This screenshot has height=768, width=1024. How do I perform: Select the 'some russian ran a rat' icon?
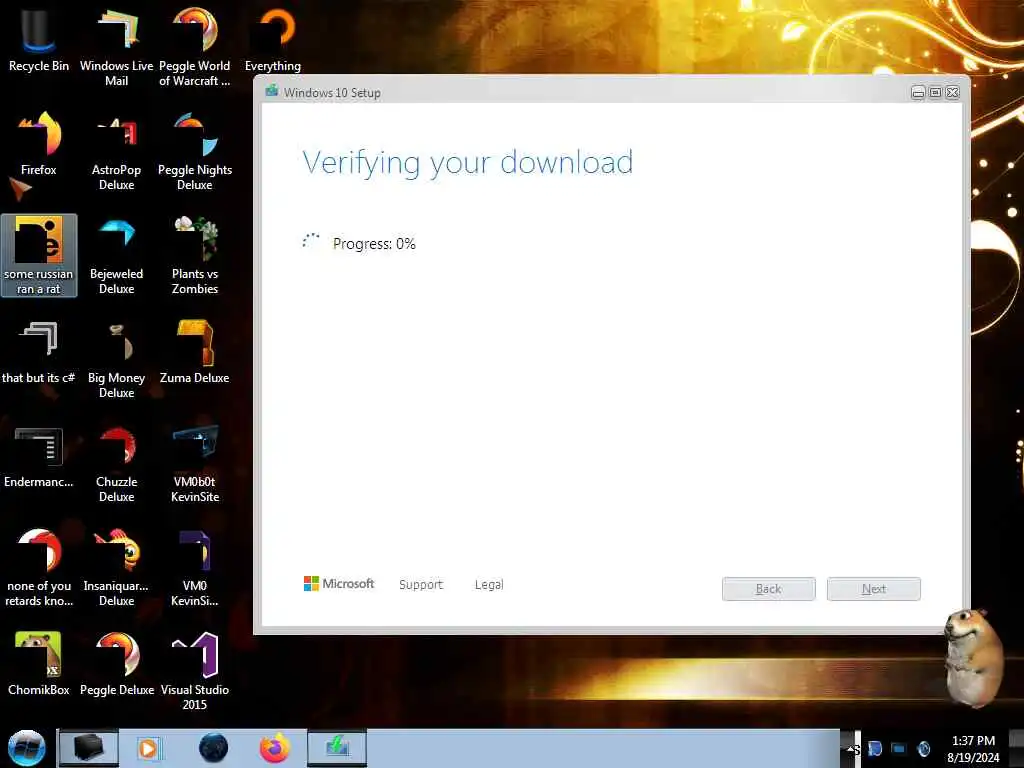coord(39,255)
